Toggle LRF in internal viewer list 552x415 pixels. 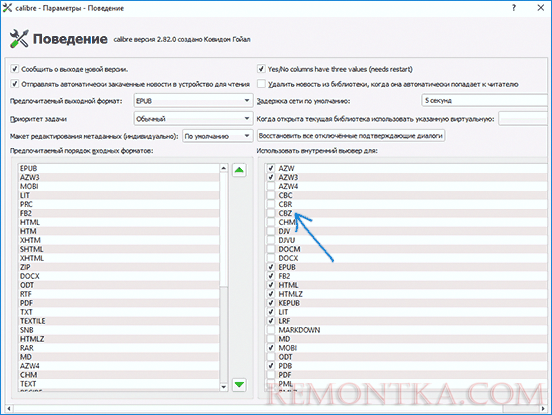271,321
